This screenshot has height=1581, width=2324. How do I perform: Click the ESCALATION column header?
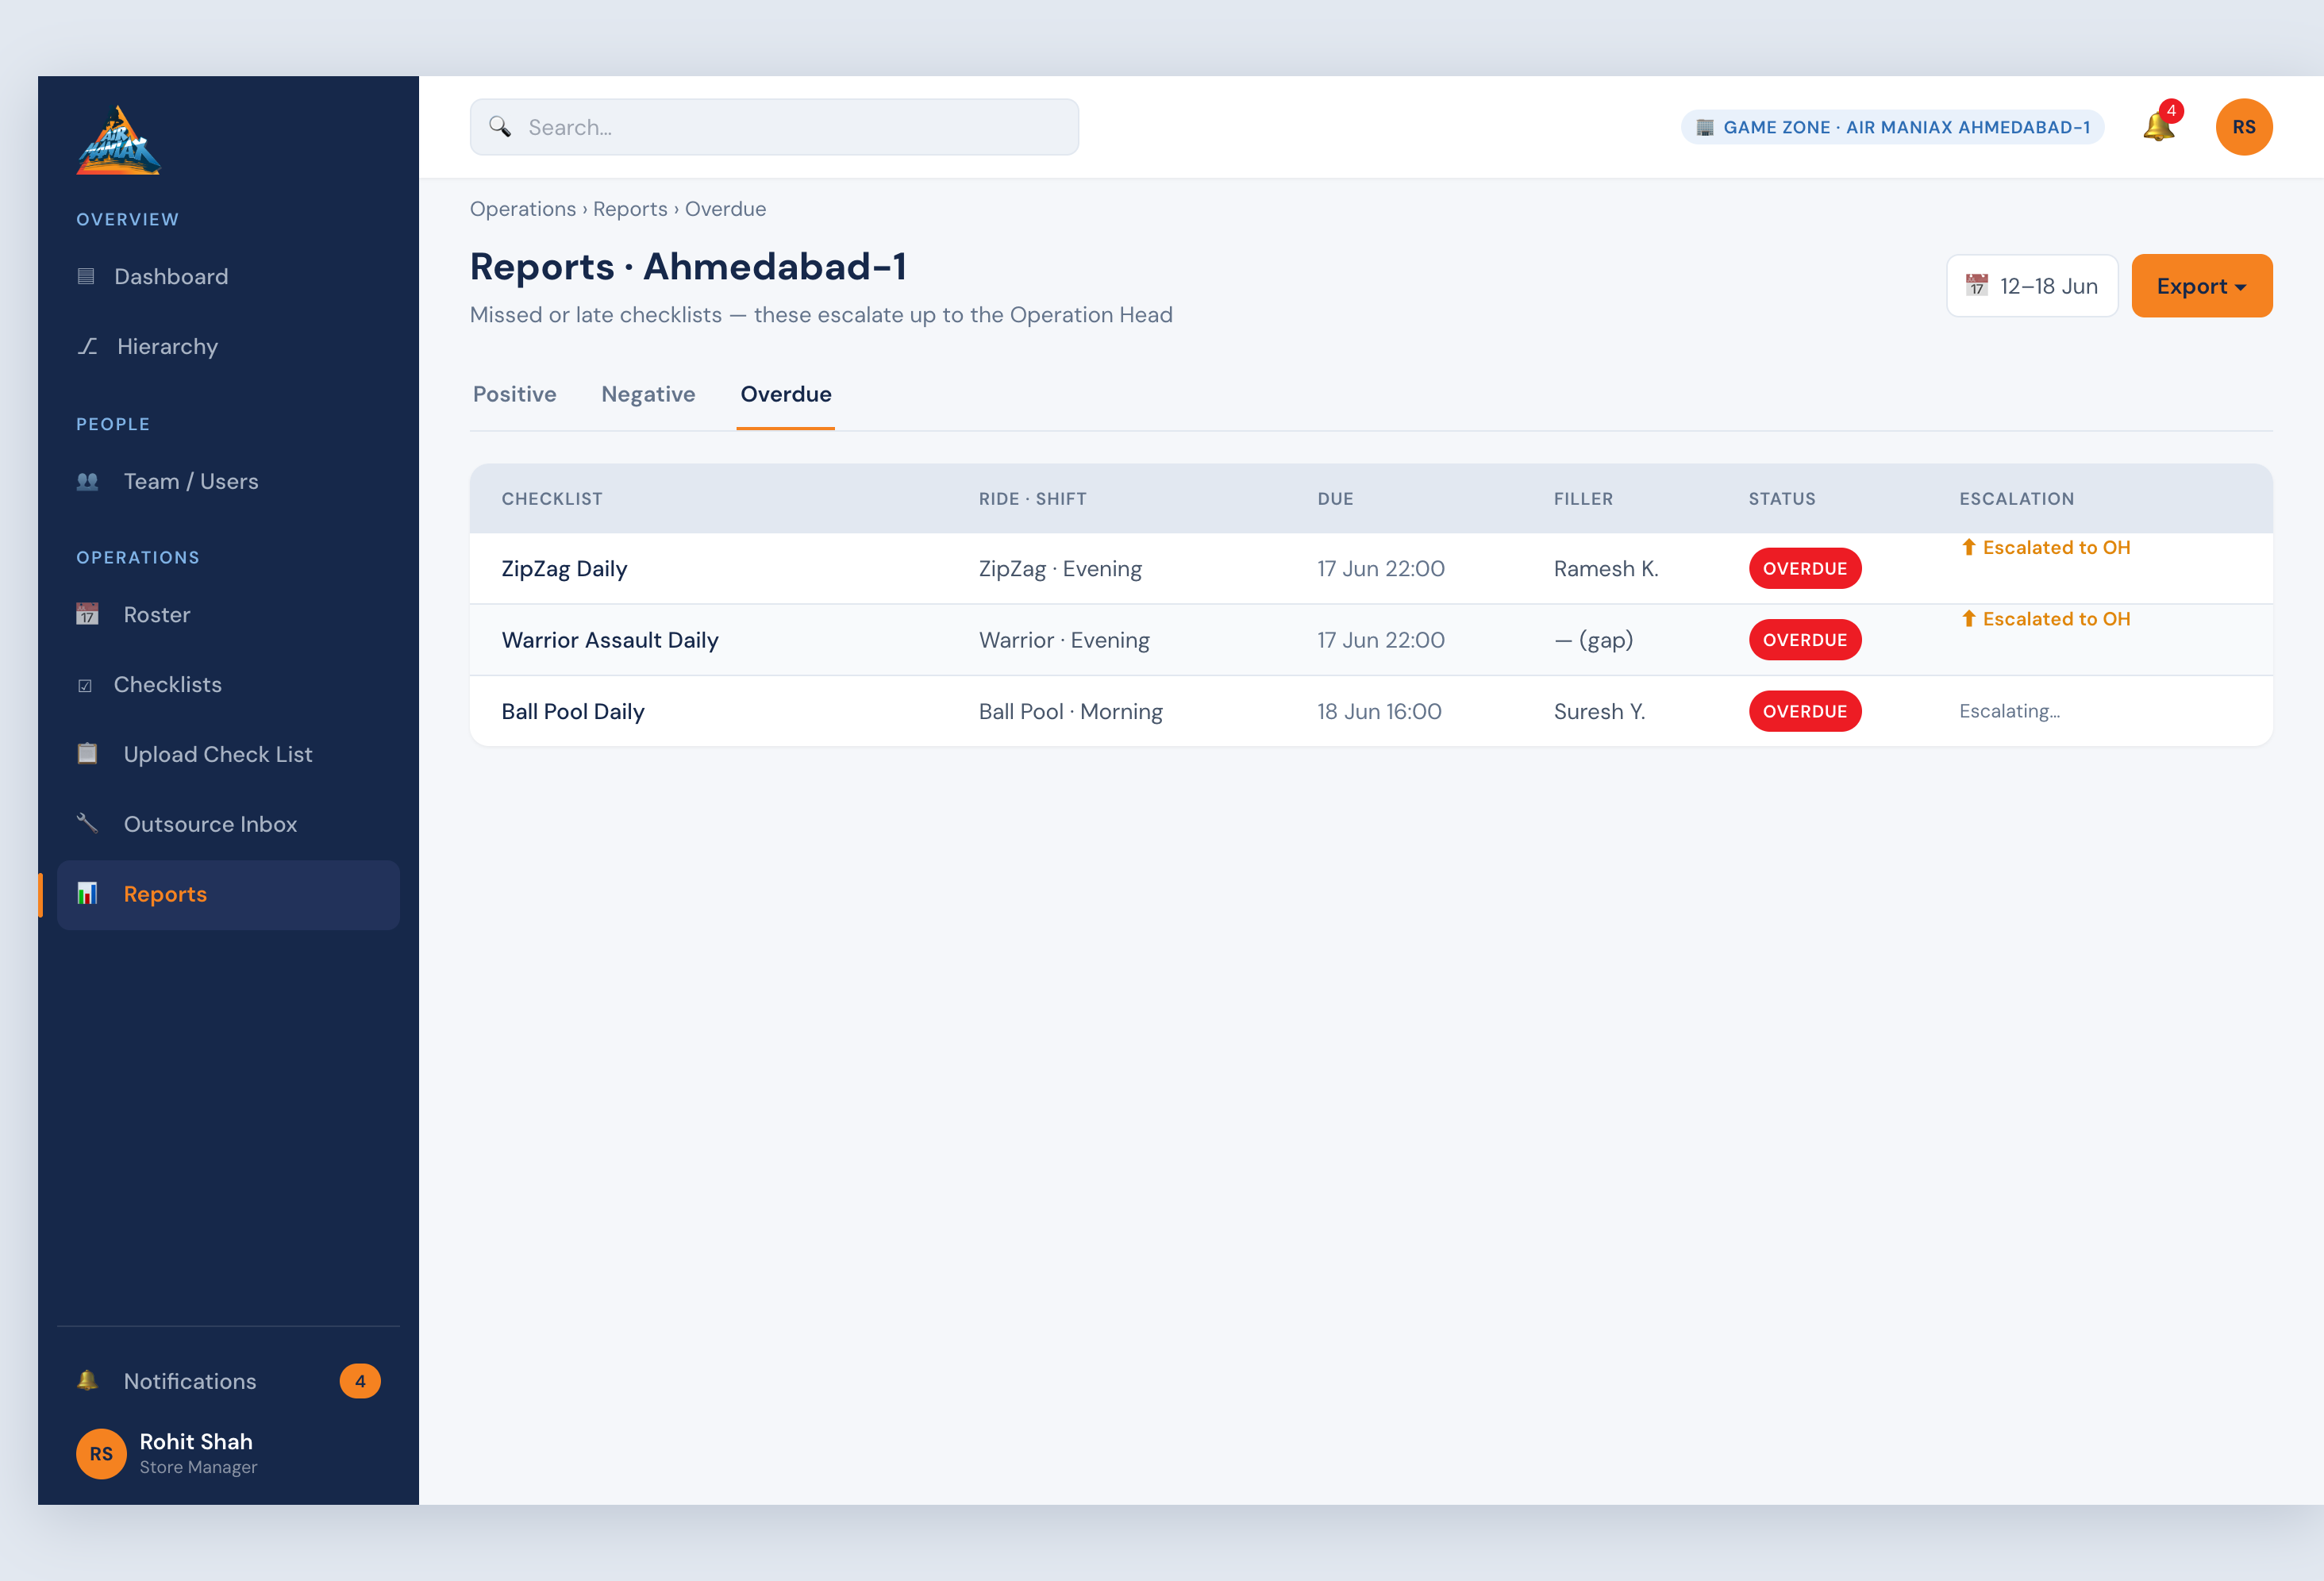pyautogui.click(x=2016, y=498)
